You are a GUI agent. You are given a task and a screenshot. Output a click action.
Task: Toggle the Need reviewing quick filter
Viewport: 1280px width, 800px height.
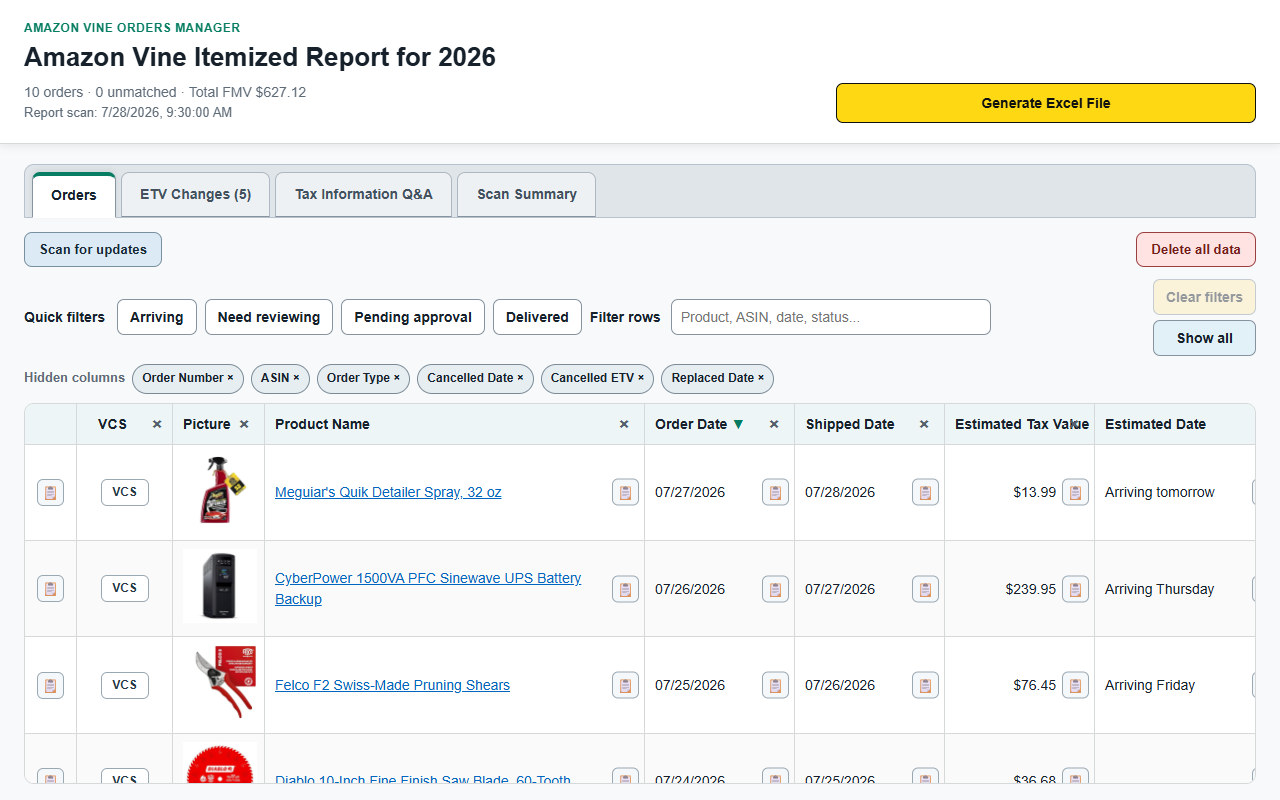269,317
